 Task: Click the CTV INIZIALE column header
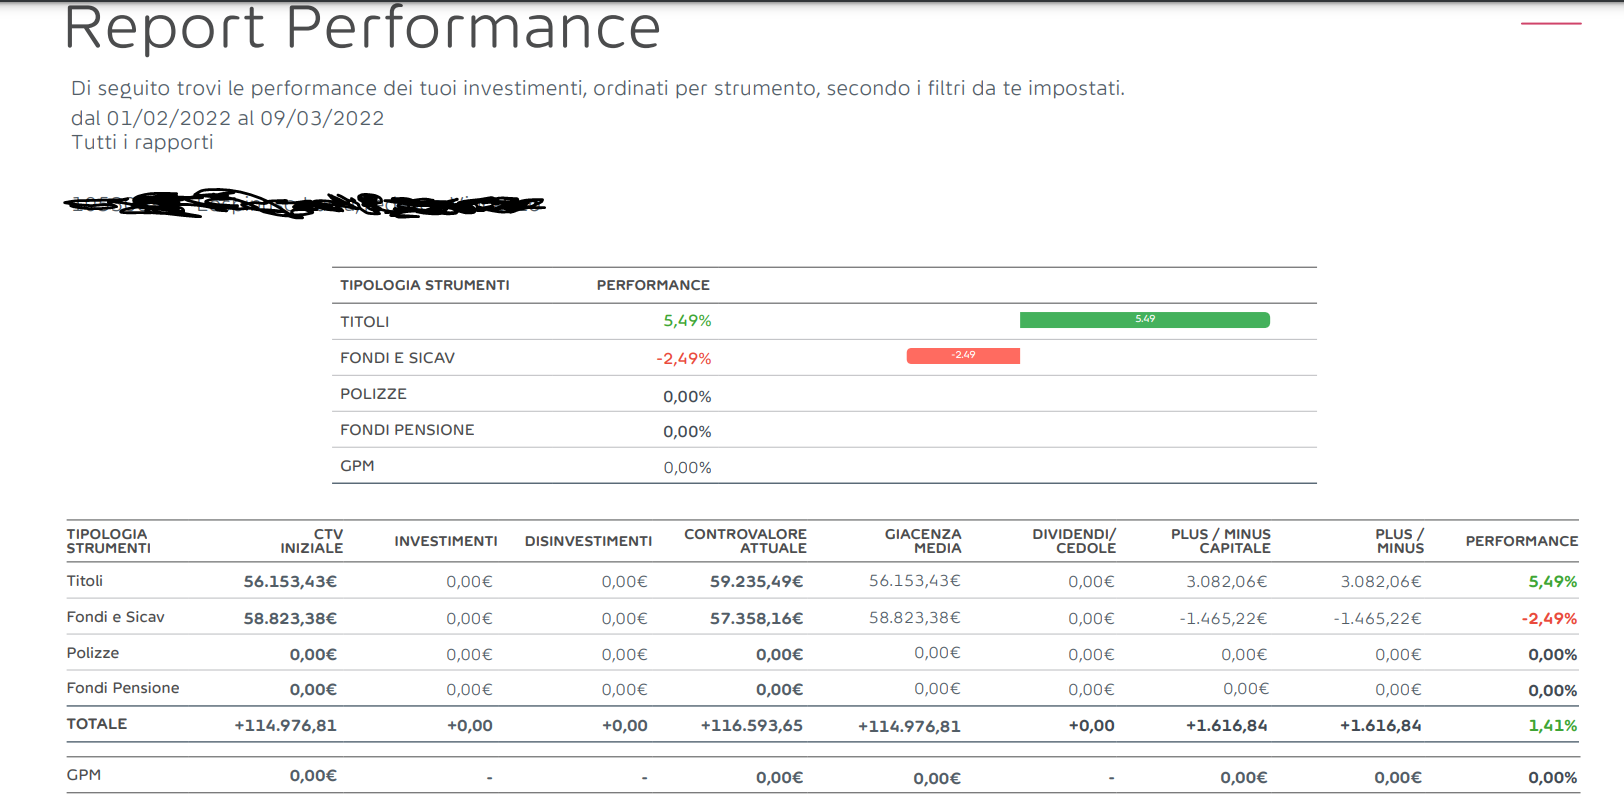coord(312,541)
